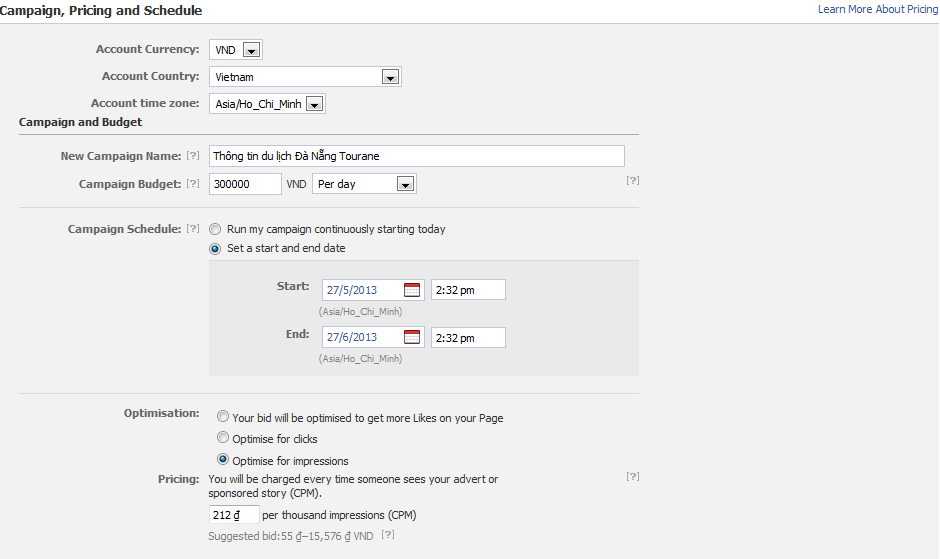The height and width of the screenshot is (559, 940).
Task: Select Set a start and end date
Action: tap(216, 248)
